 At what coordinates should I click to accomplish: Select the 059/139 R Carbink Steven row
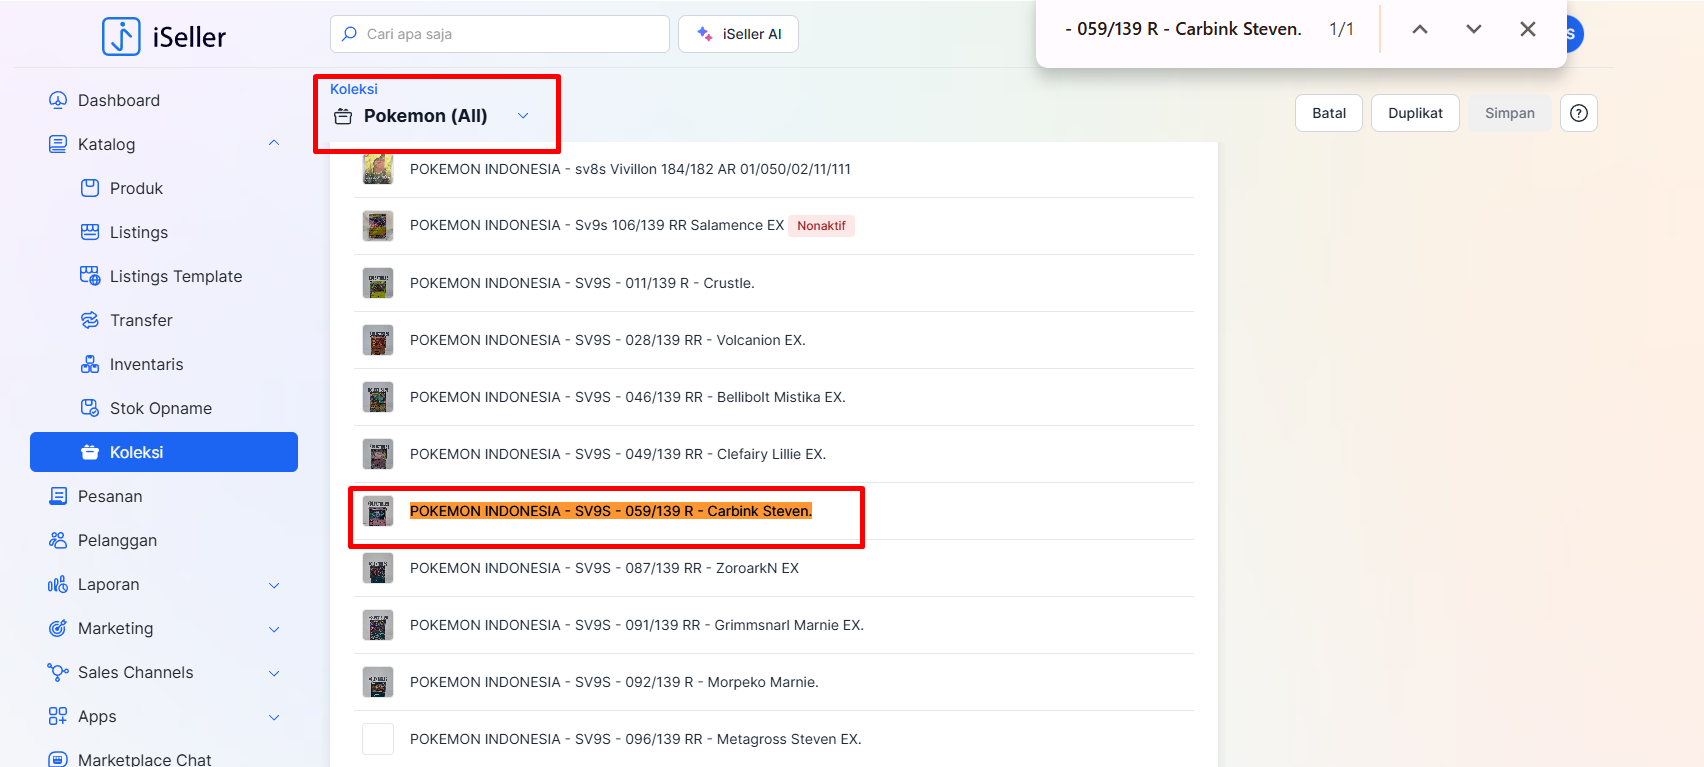[774, 511]
